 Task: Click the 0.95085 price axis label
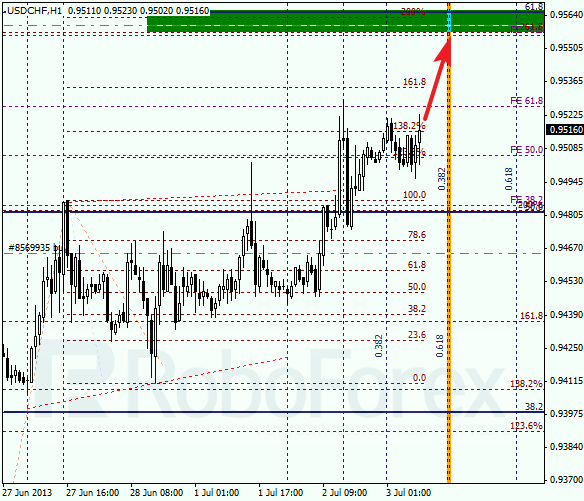point(565,148)
